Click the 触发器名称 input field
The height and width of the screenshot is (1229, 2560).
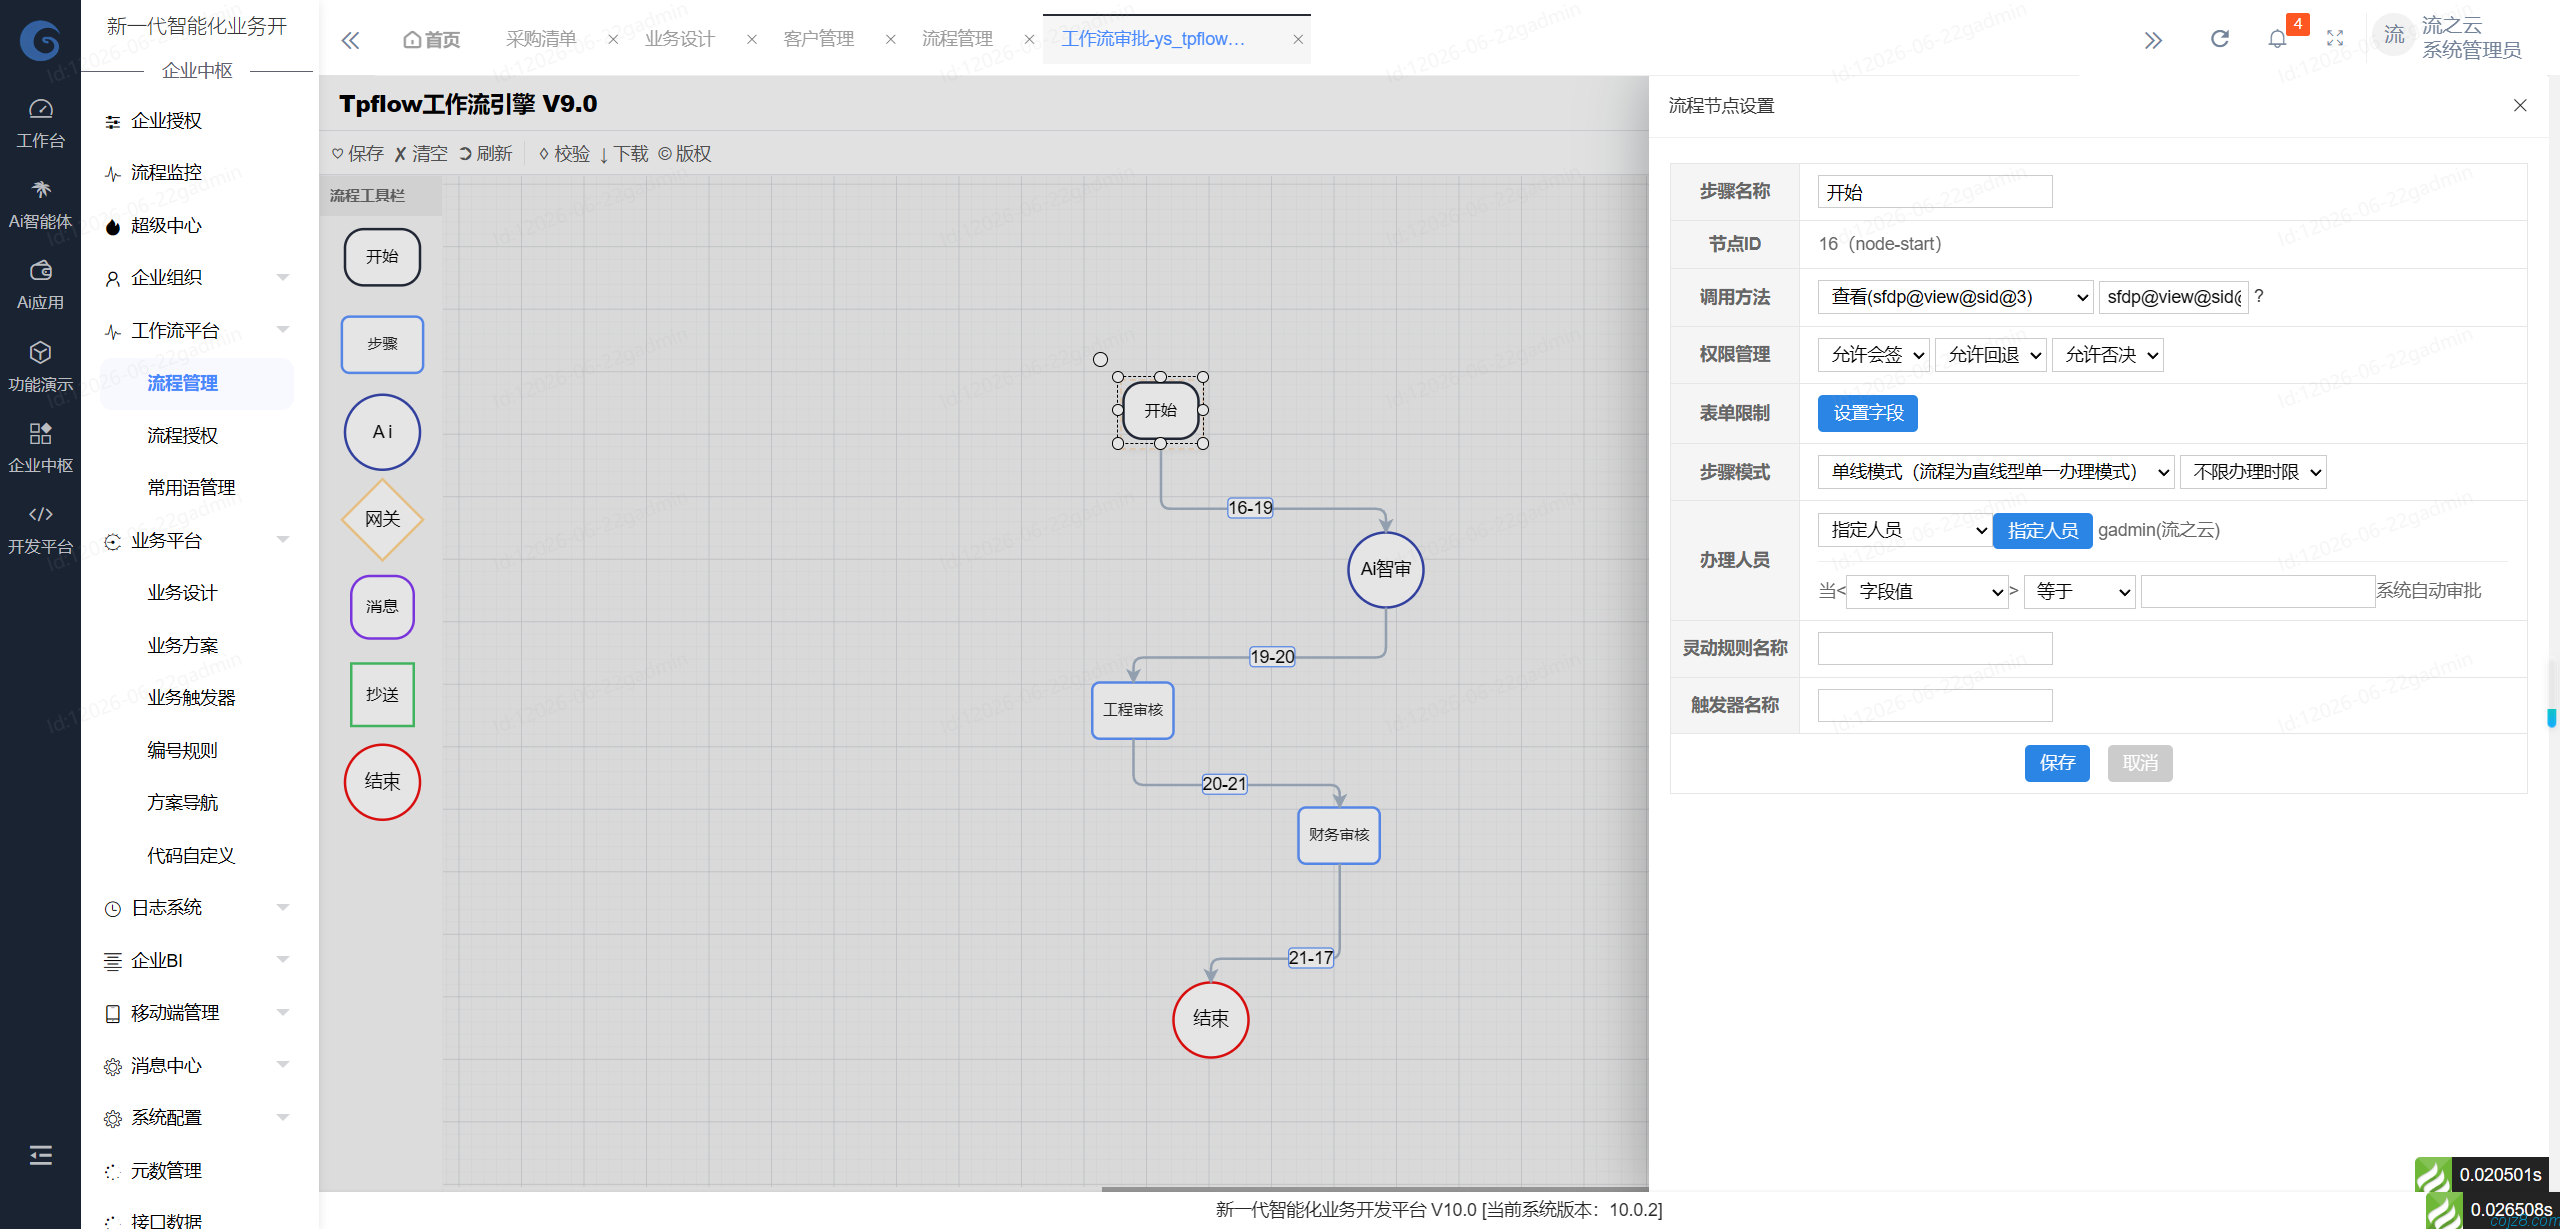pyautogui.click(x=1935, y=706)
